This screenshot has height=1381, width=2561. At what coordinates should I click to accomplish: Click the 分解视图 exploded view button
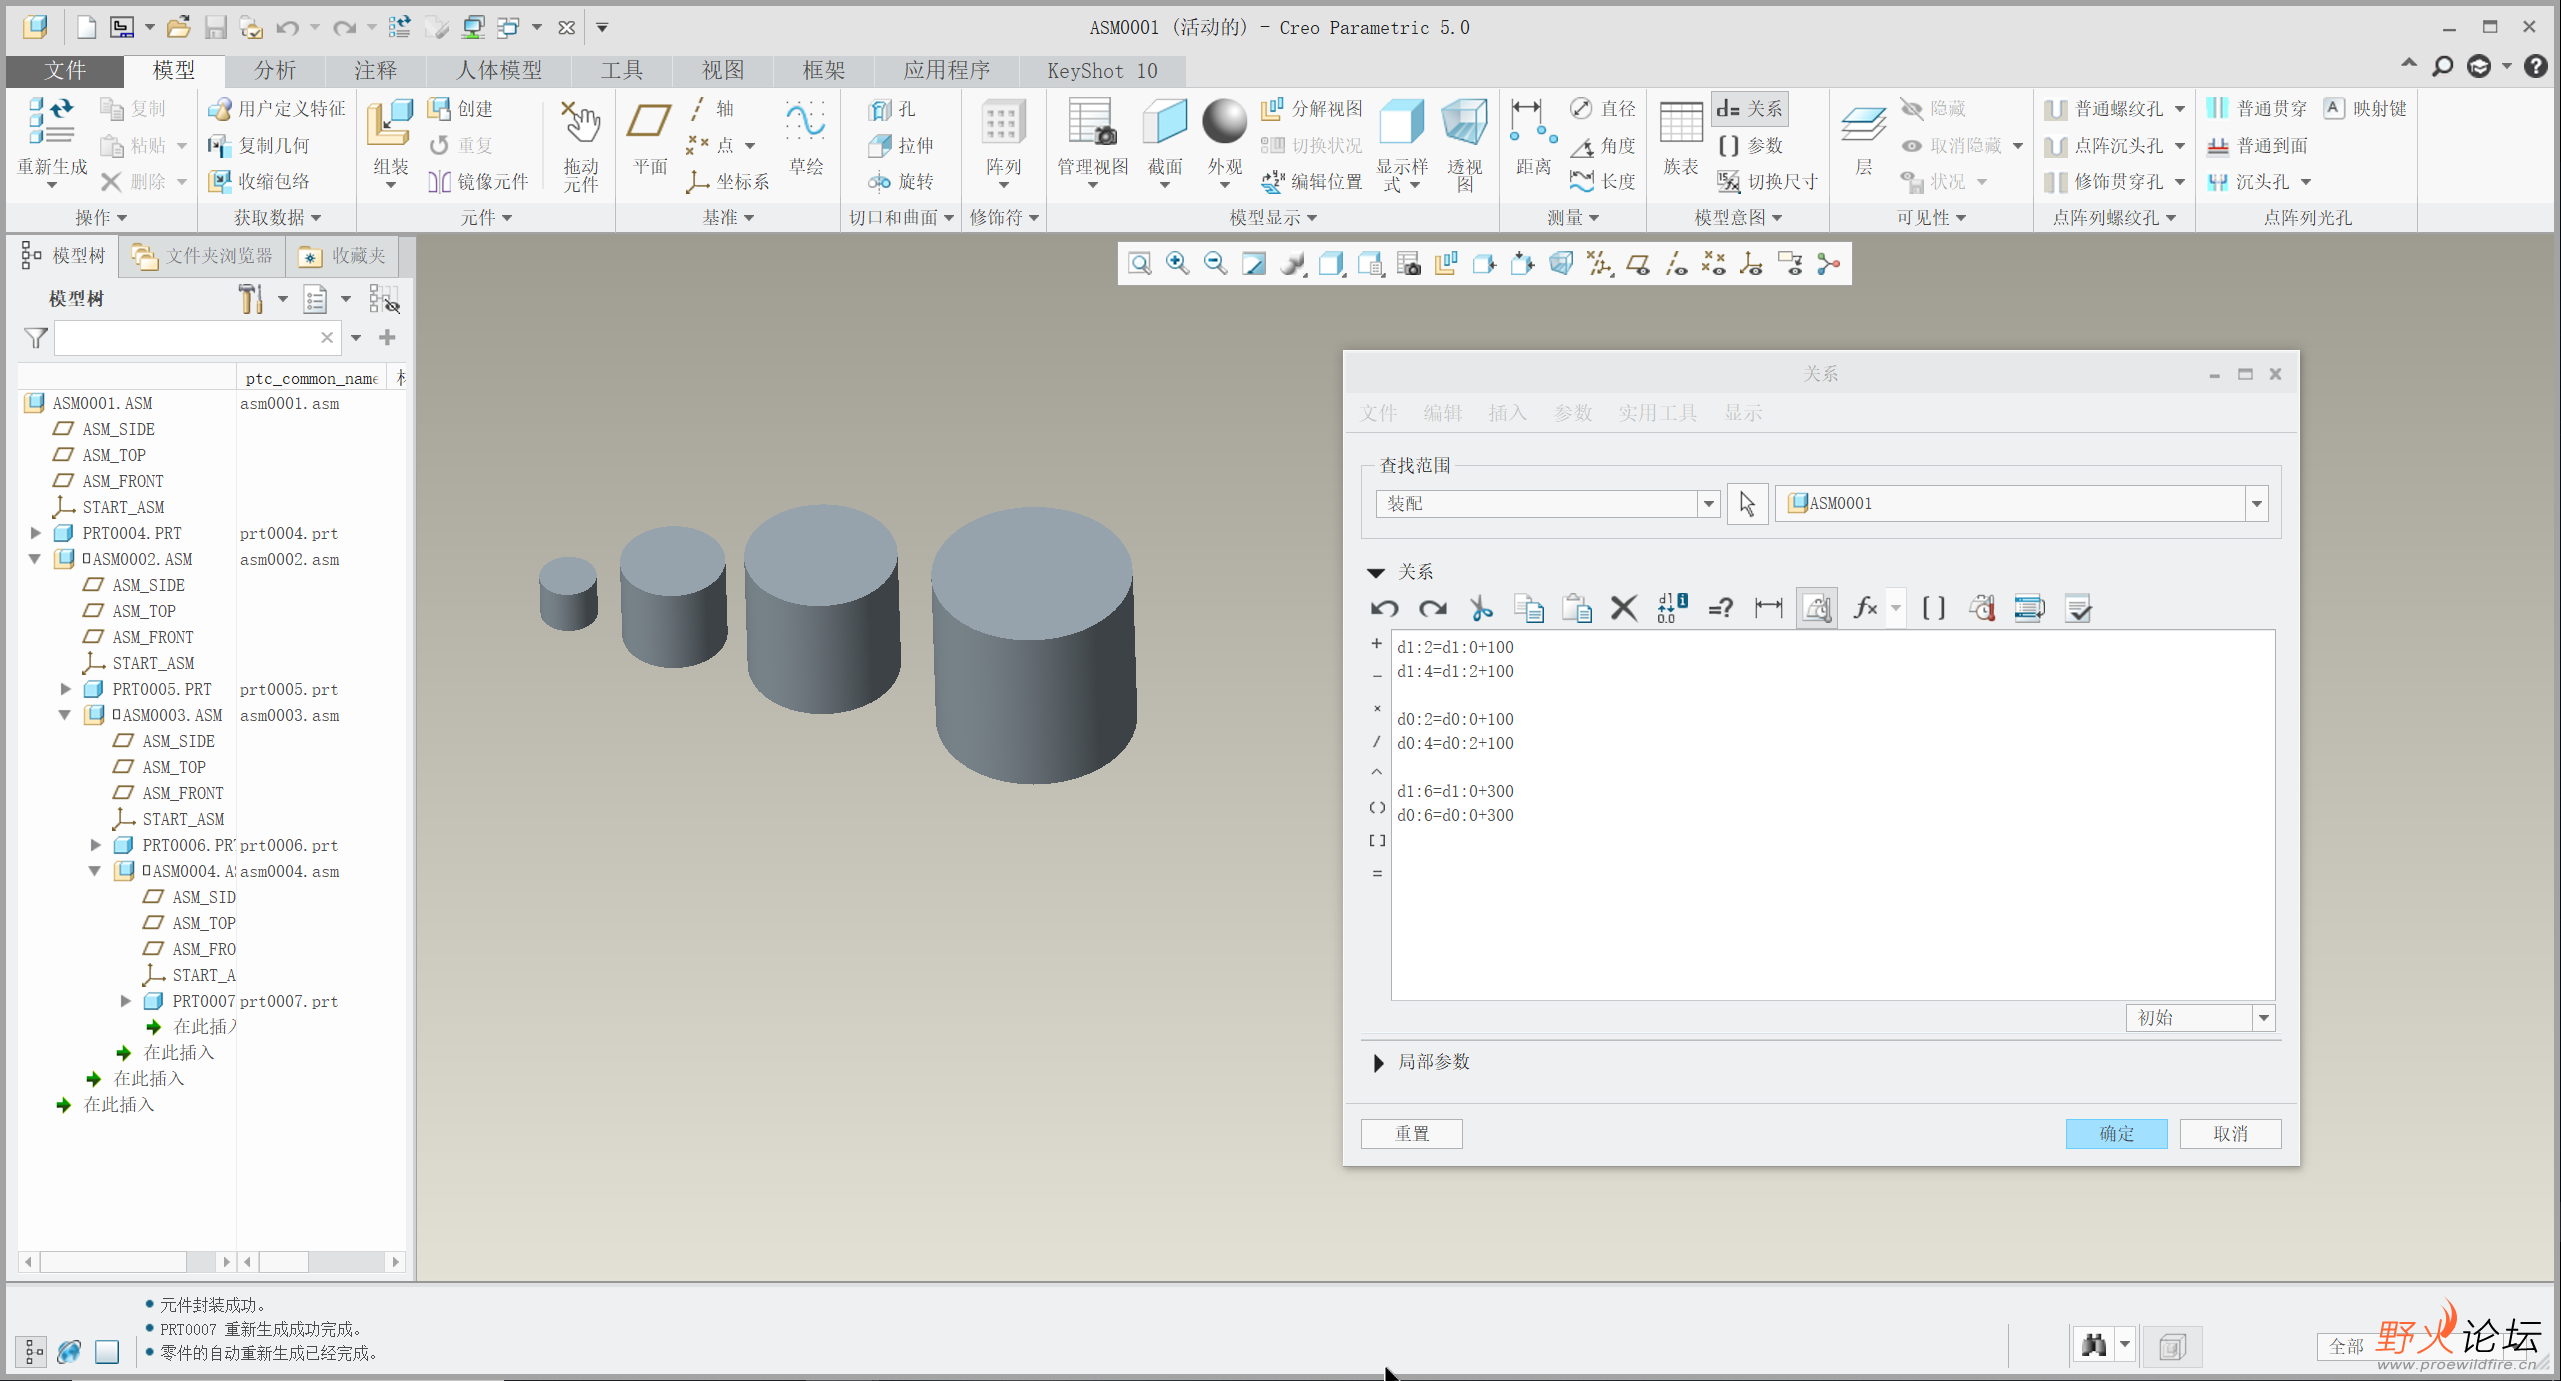[1312, 108]
